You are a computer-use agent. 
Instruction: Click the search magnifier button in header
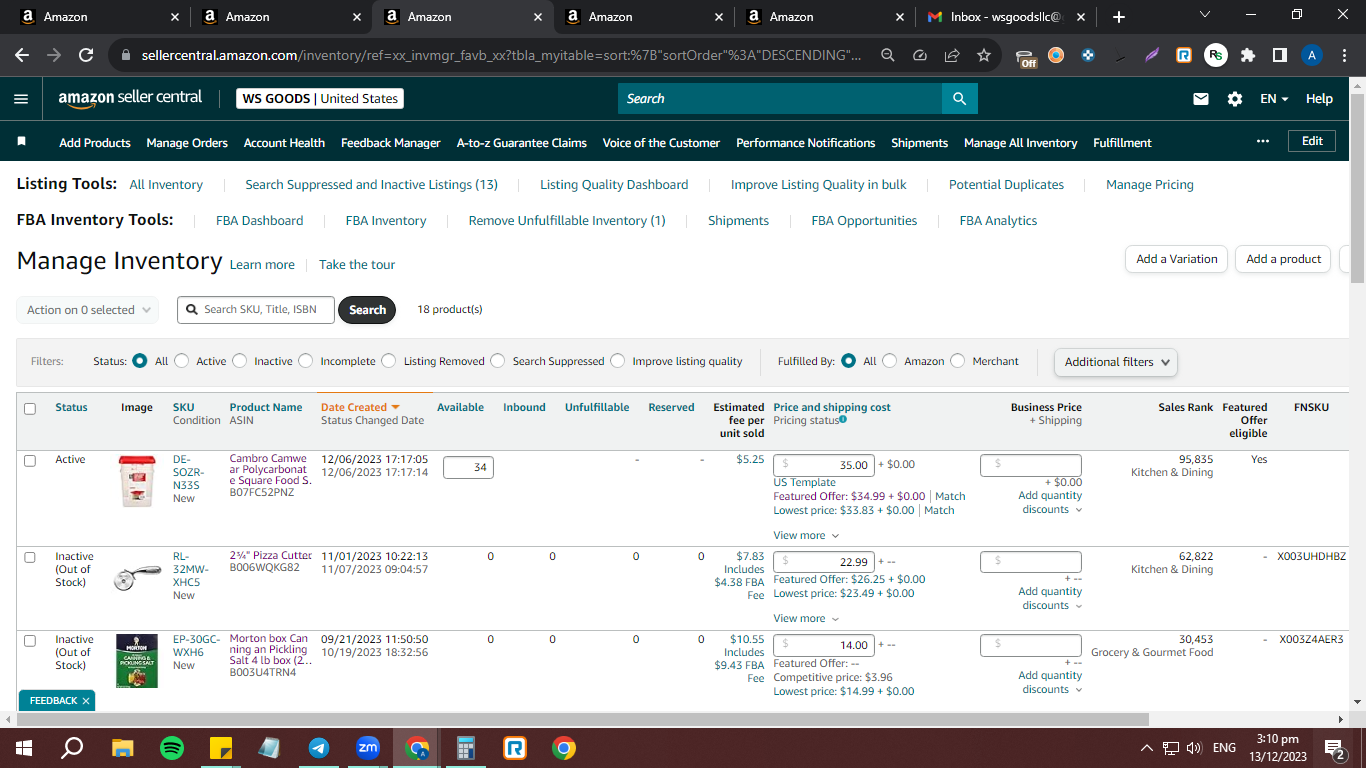[959, 98]
